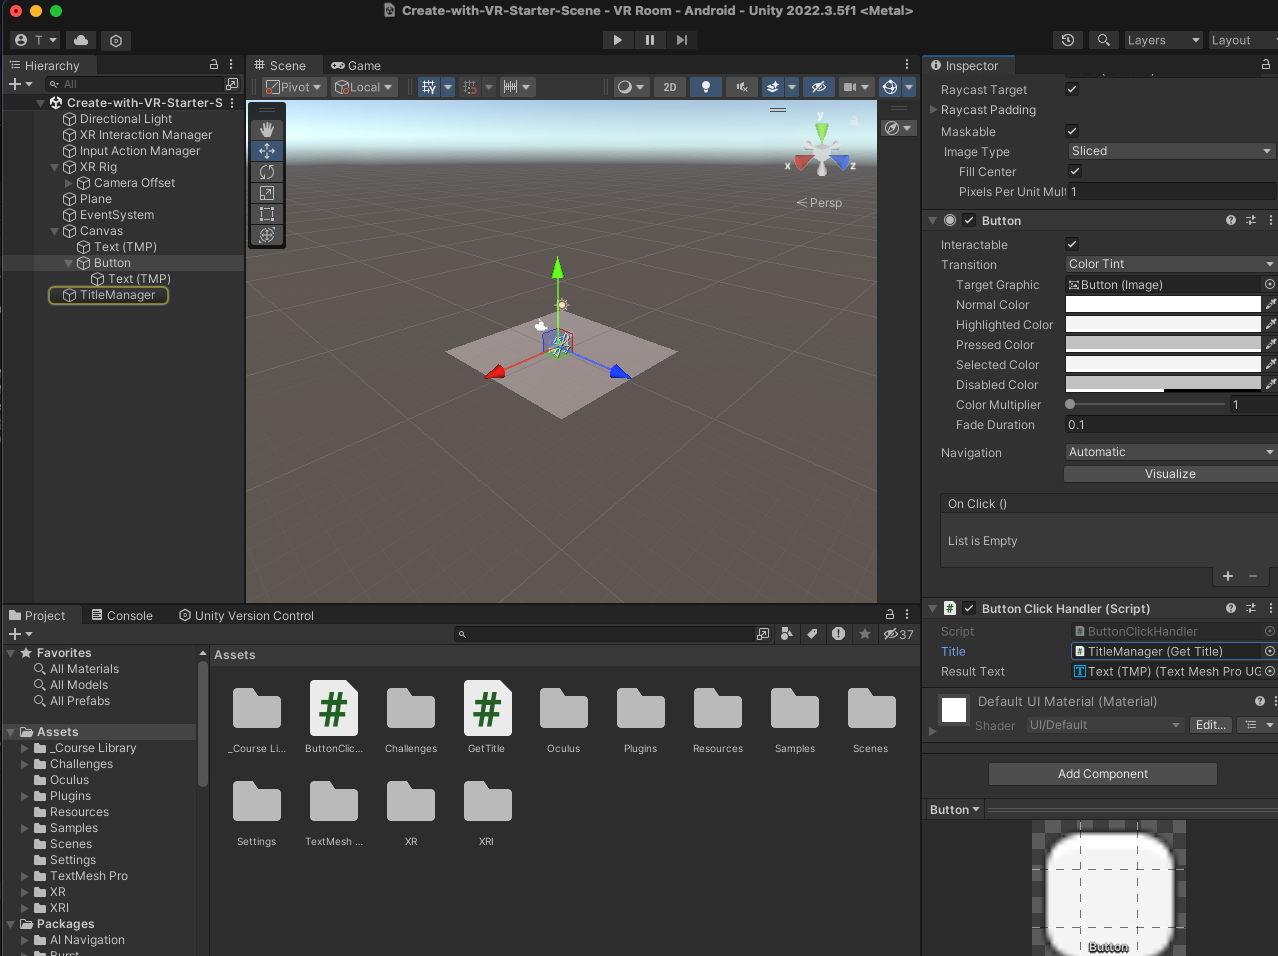Click the Pause button in toolbar

tap(650, 40)
